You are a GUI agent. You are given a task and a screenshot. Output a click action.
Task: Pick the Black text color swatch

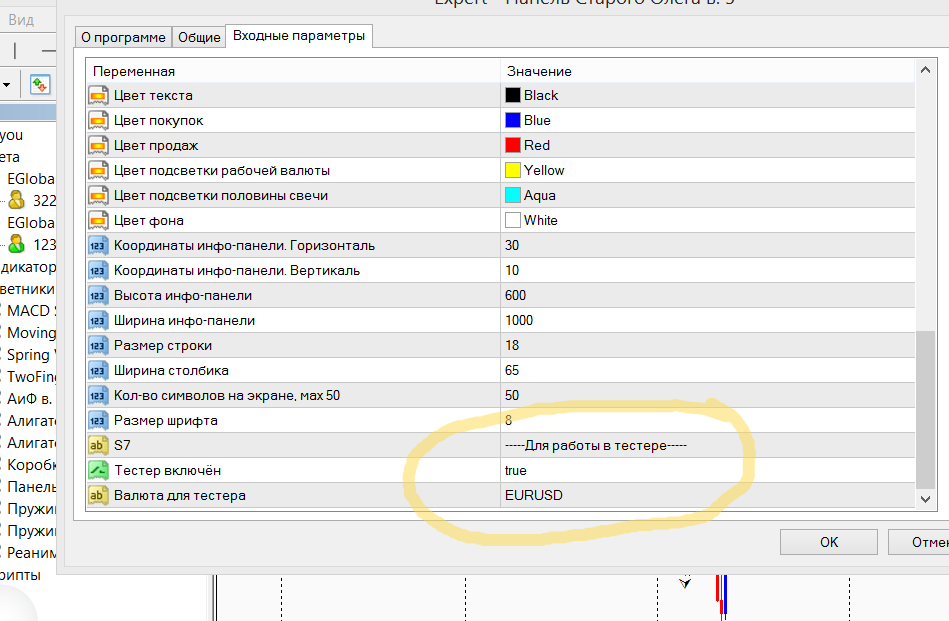tap(513, 96)
